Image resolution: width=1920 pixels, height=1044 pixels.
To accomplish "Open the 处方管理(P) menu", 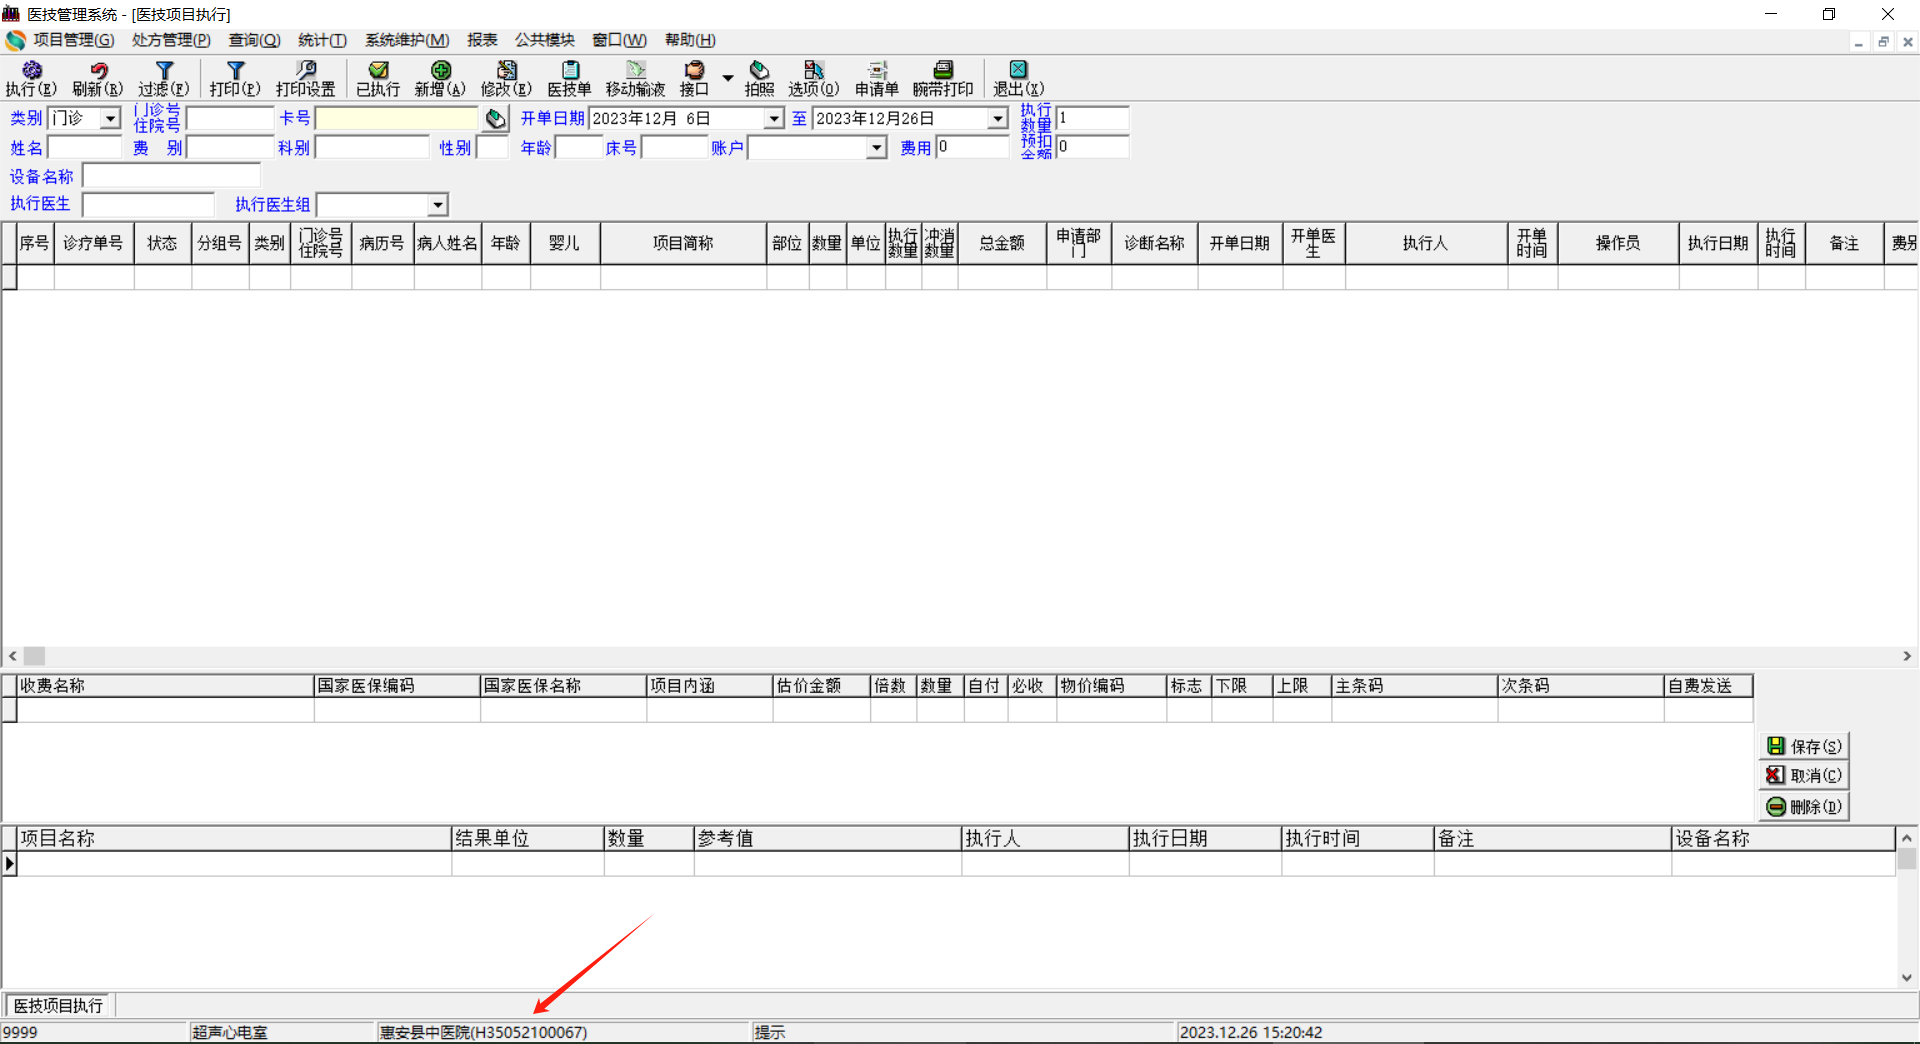I will [x=171, y=40].
